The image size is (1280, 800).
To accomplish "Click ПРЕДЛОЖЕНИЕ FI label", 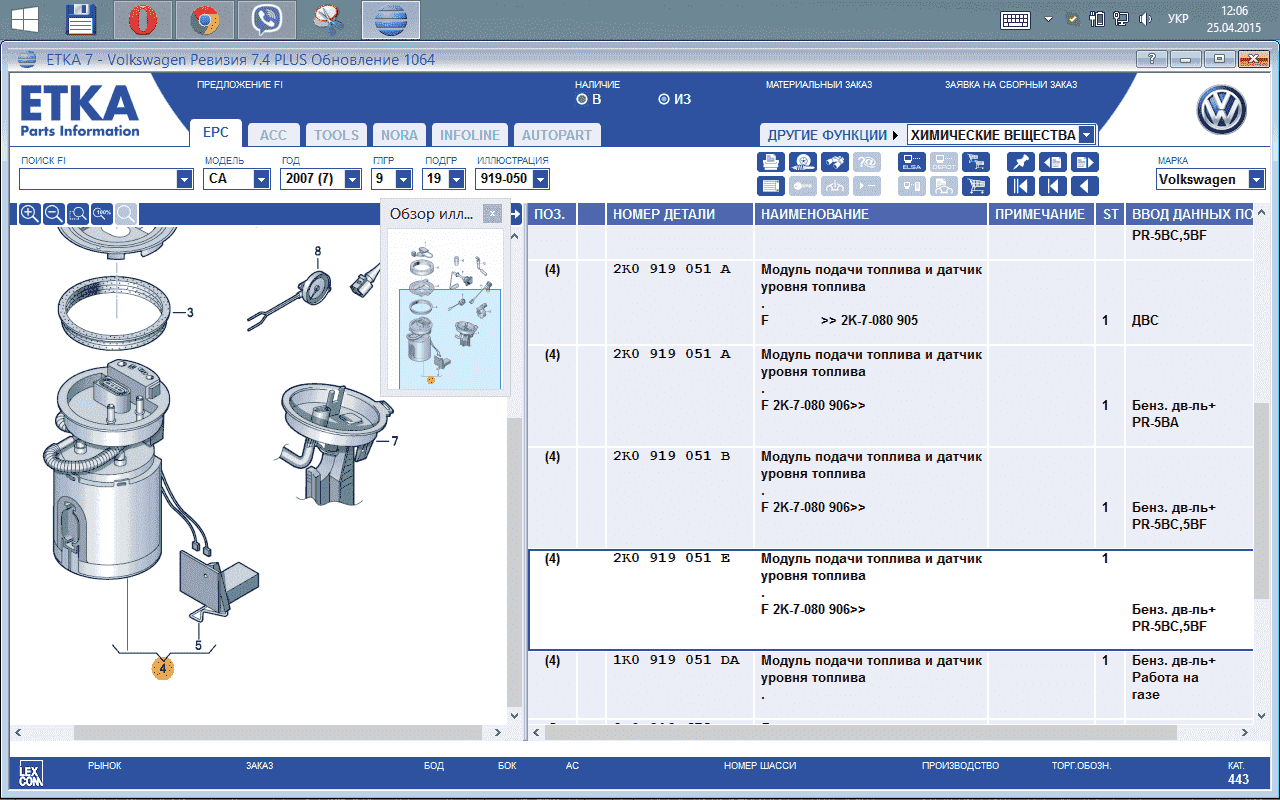I will 239,85.
